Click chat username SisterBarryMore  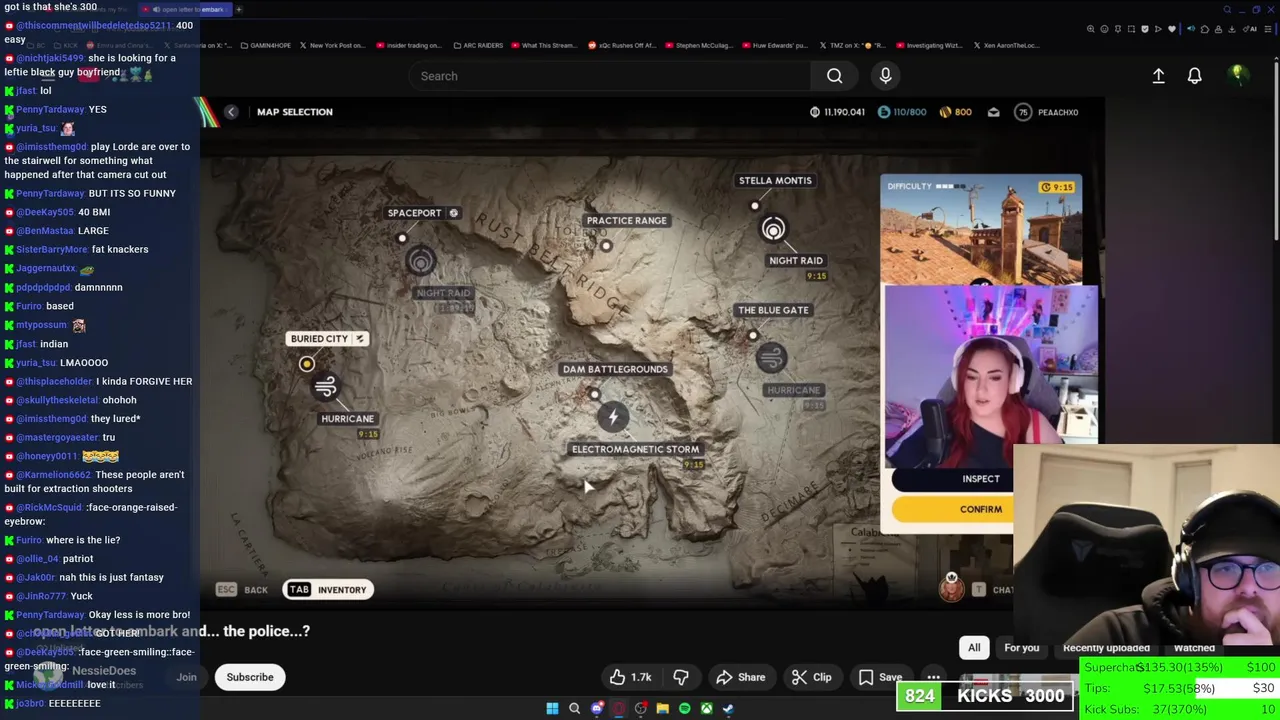(52, 249)
